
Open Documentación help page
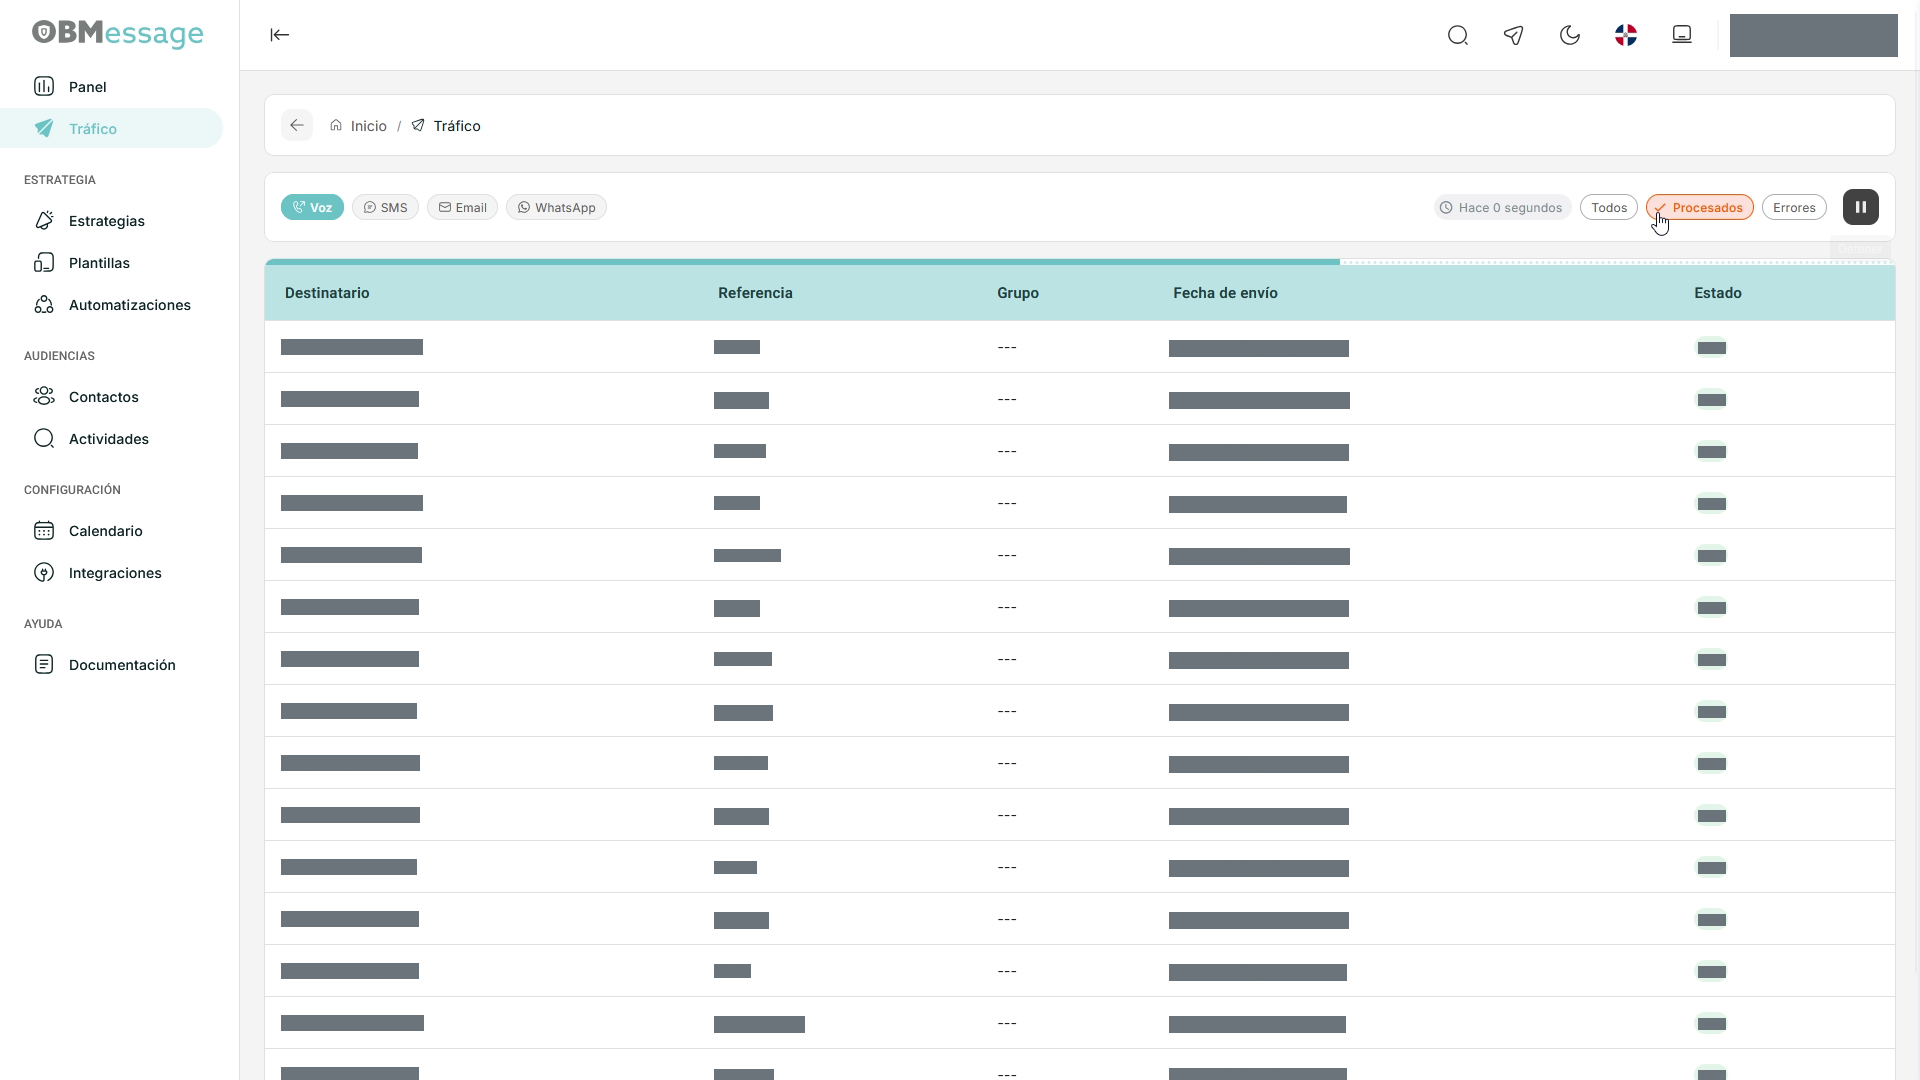[111, 665]
